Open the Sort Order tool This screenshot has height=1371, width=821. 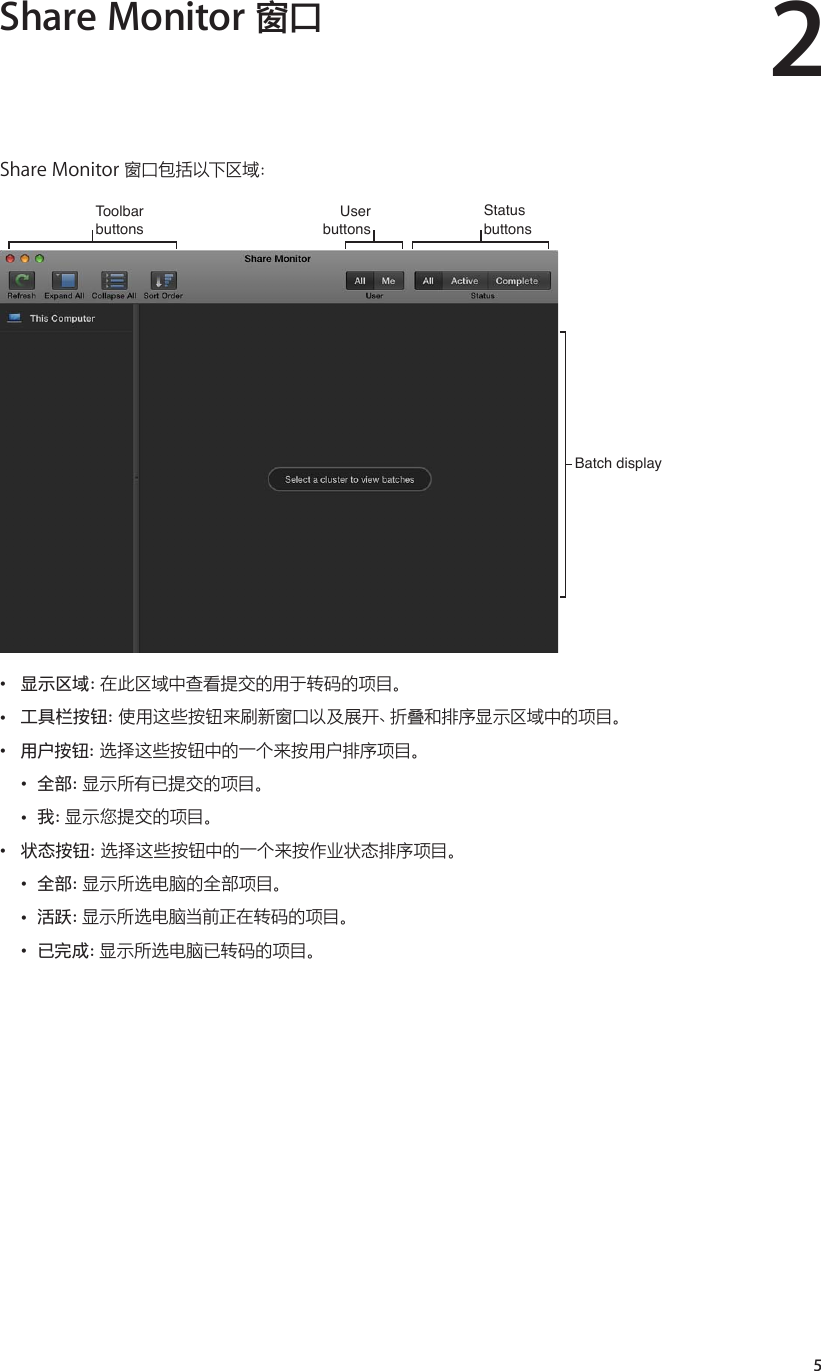coord(162,280)
